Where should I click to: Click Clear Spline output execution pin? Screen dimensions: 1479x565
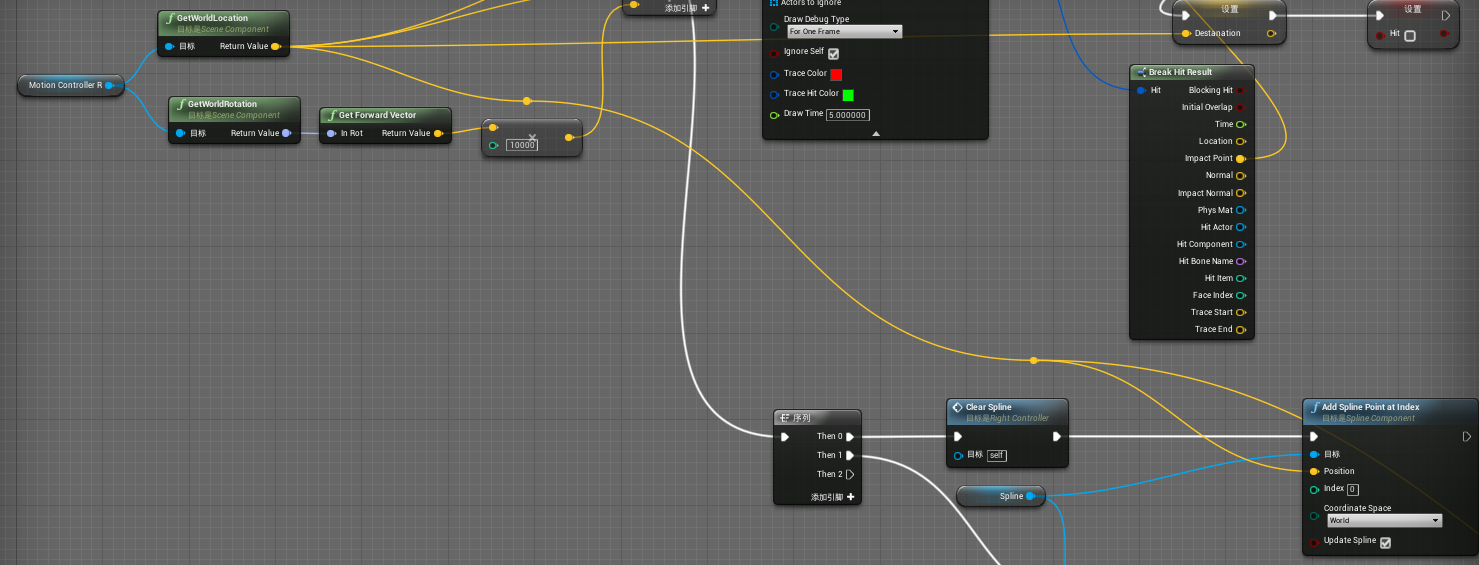click(1056, 436)
